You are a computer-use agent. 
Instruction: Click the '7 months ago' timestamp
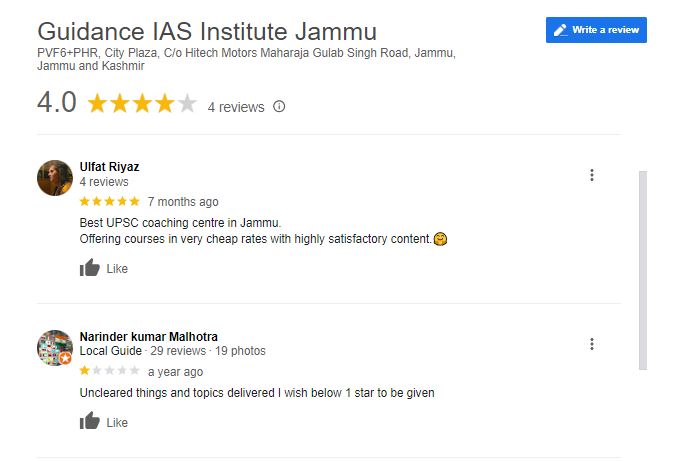coord(183,202)
